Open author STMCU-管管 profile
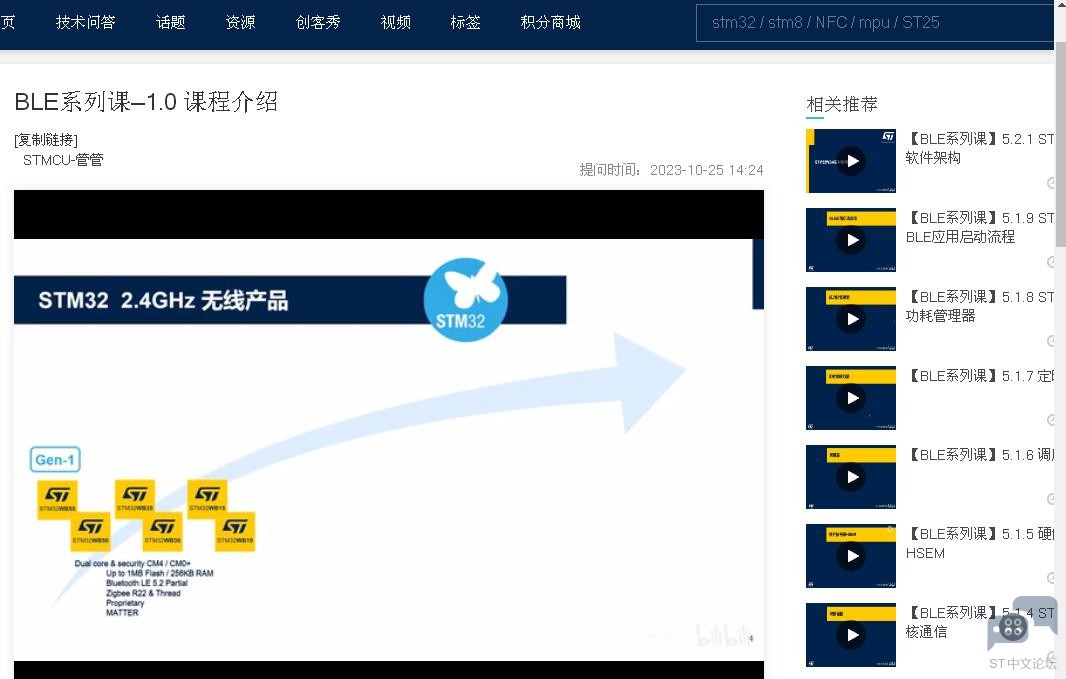Screen dimensions: 1066x679 pyautogui.click(x=63, y=160)
